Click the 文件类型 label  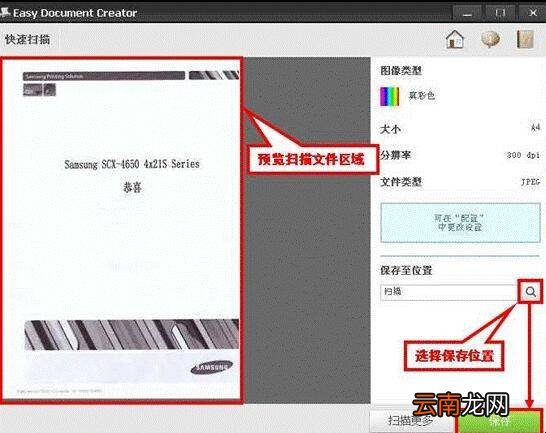[401, 181]
